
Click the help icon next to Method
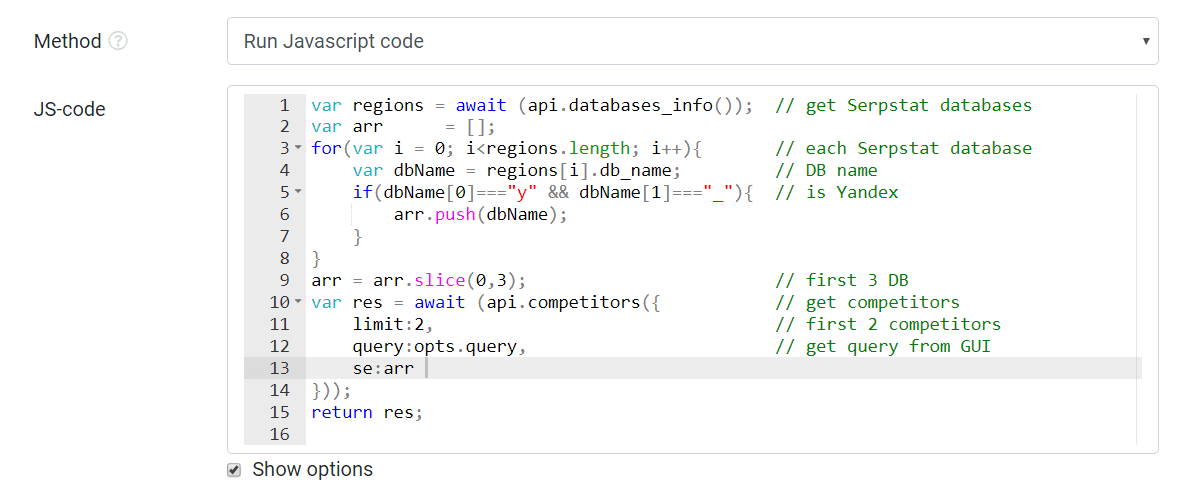pos(118,41)
